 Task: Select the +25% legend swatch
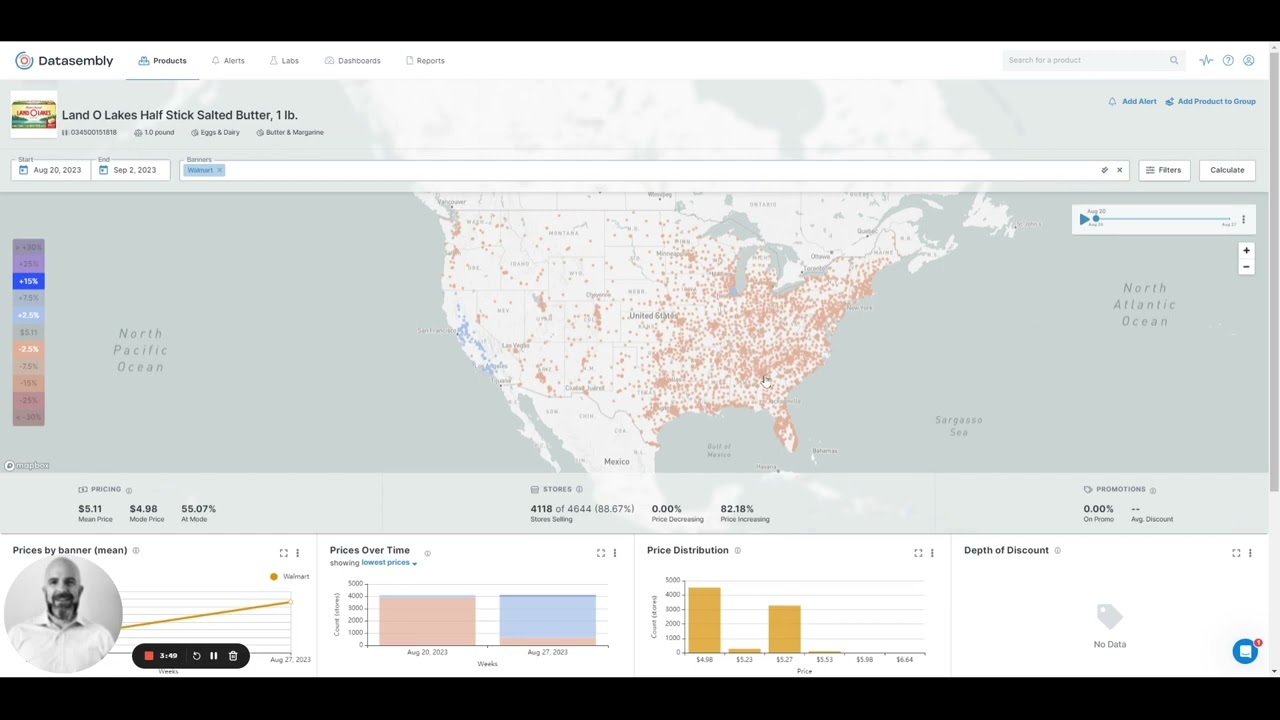tap(28, 264)
